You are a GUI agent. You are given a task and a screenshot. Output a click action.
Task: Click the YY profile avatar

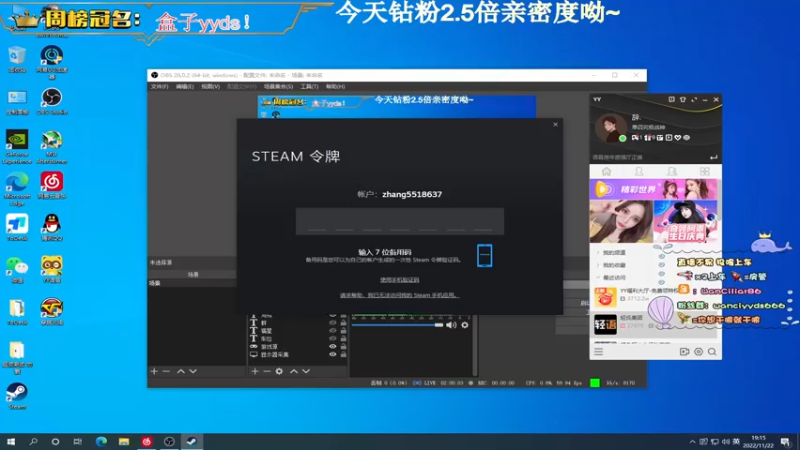(x=611, y=128)
